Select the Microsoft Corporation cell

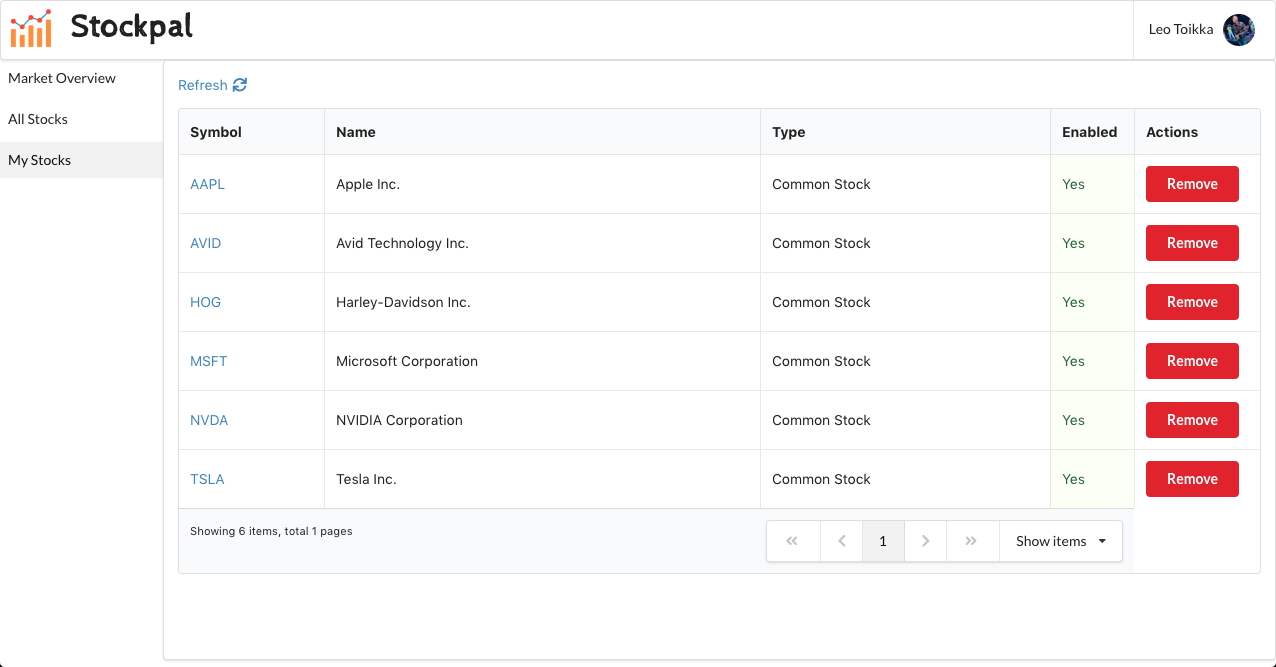(x=542, y=361)
